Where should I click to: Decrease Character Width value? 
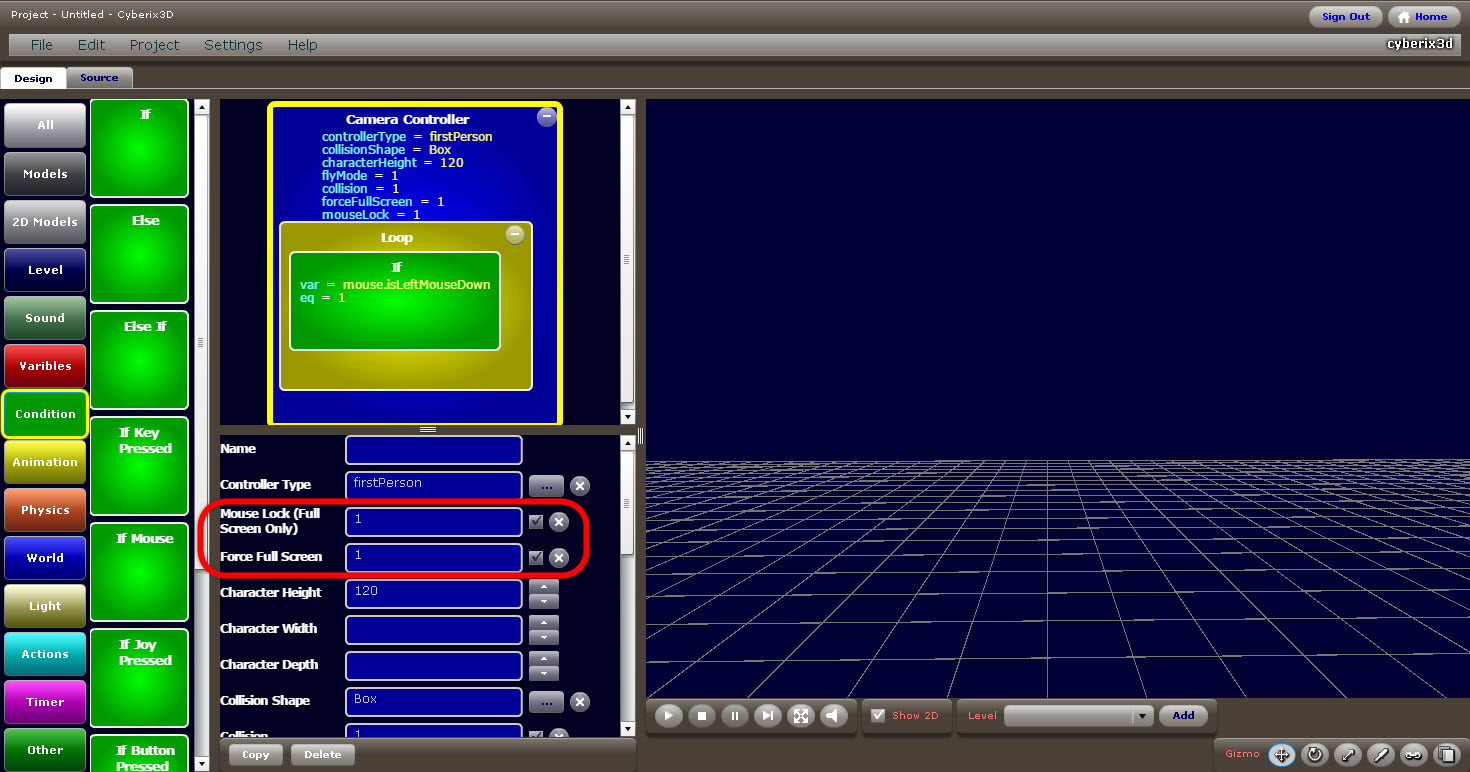tap(543, 637)
